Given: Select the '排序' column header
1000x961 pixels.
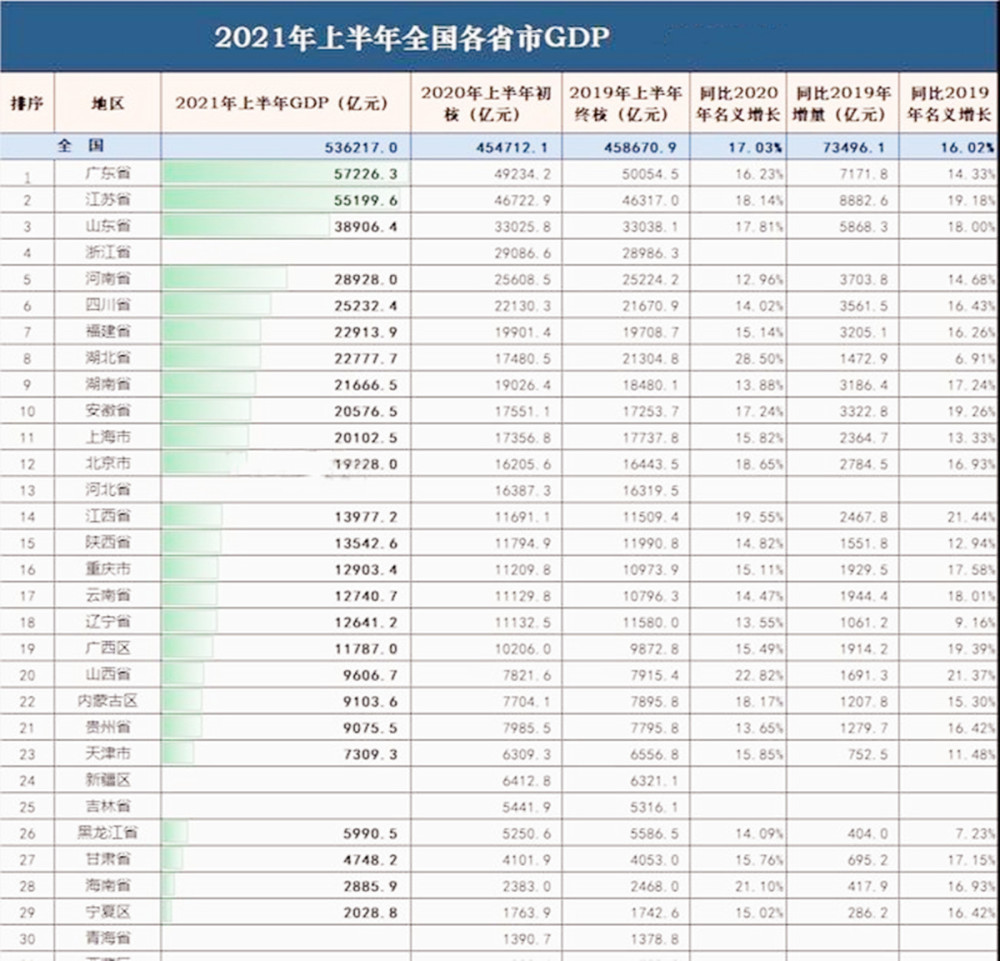Looking at the screenshot, I should [27, 103].
